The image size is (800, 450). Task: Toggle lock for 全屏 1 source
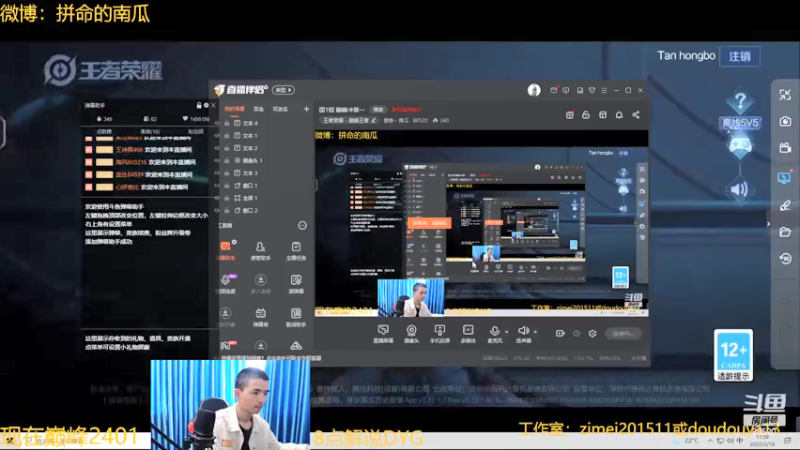tap(227, 198)
